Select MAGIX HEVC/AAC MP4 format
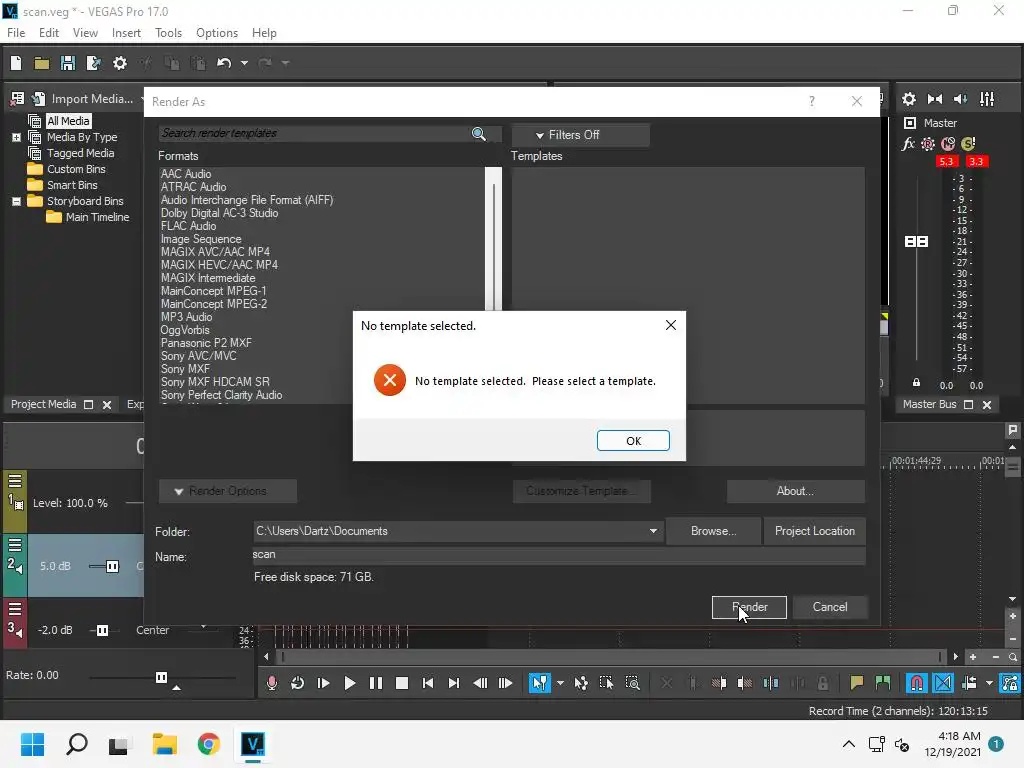1024x768 pixels. click(x=219, y=265)
